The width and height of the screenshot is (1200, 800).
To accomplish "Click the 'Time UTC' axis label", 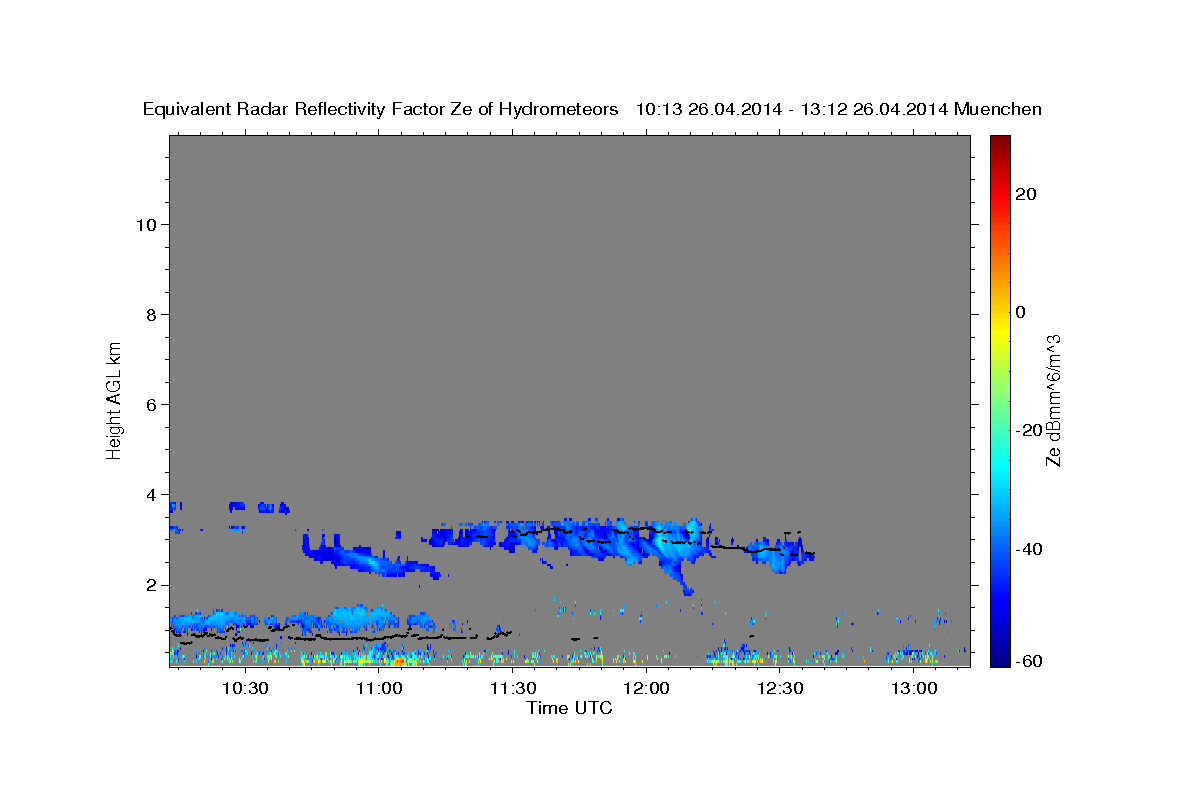I will pos(569,708).
